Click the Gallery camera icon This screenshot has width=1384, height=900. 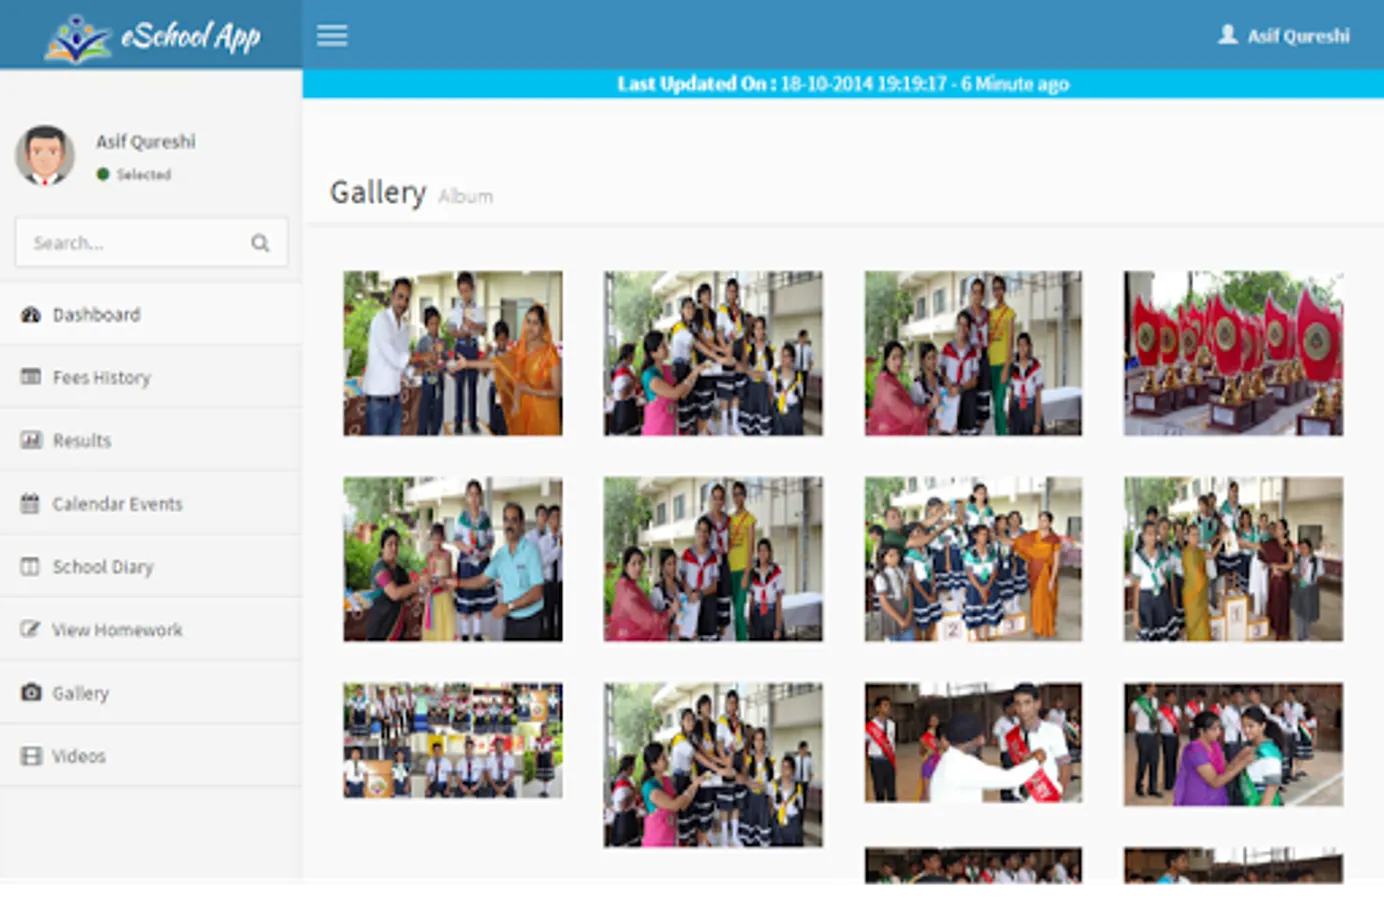click(30, 692)
